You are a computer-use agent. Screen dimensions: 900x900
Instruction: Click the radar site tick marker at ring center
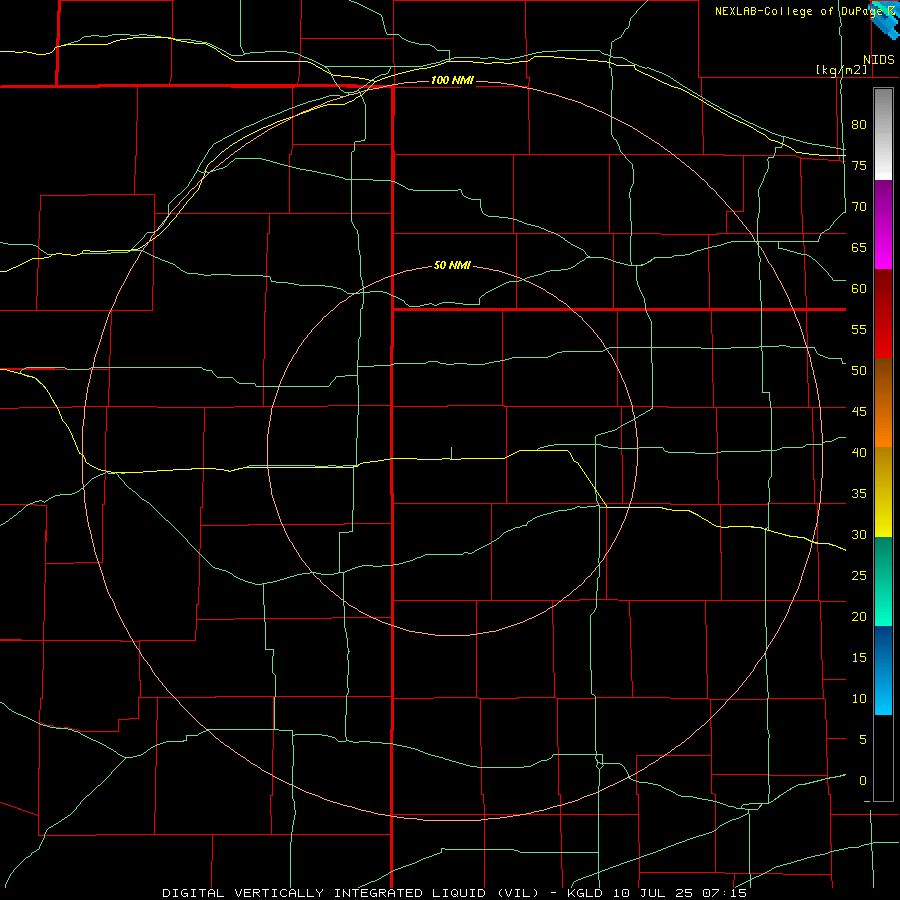452,453
